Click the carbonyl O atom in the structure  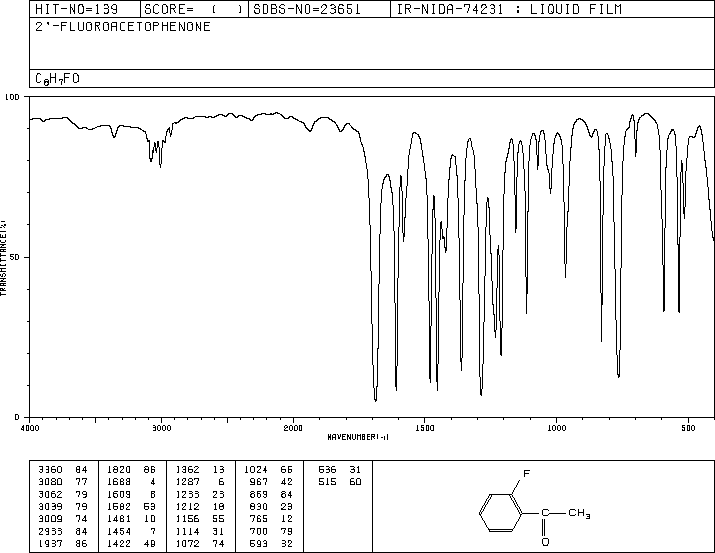(x=545, y=542)
